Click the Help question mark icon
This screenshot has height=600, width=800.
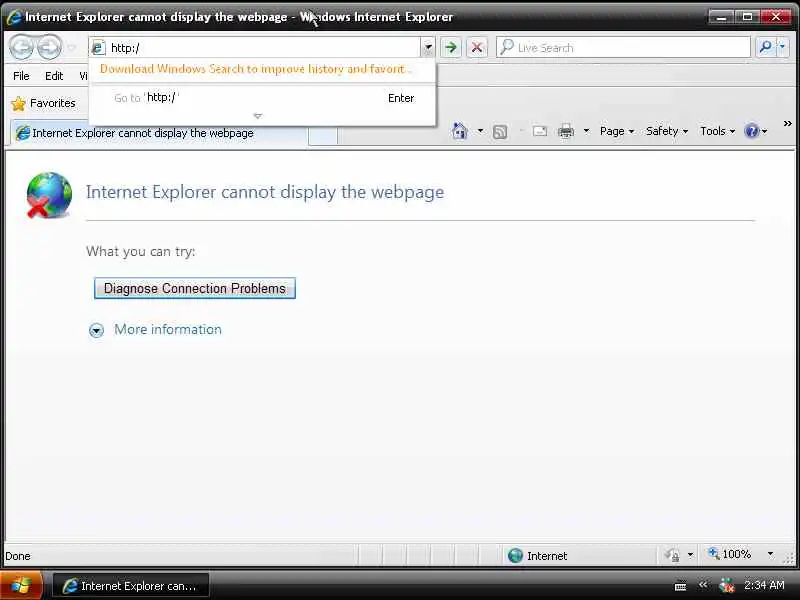point(752,131)
